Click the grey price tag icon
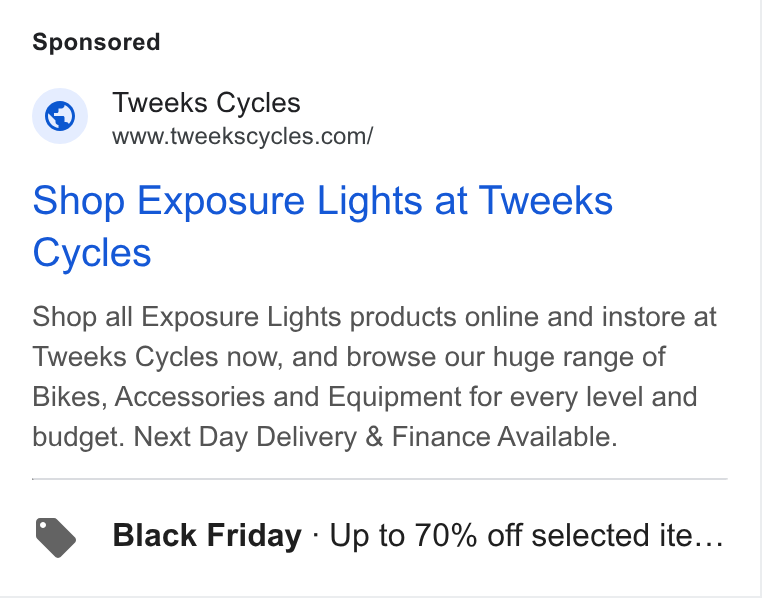762x598 pixels. (x=56, y=538)
